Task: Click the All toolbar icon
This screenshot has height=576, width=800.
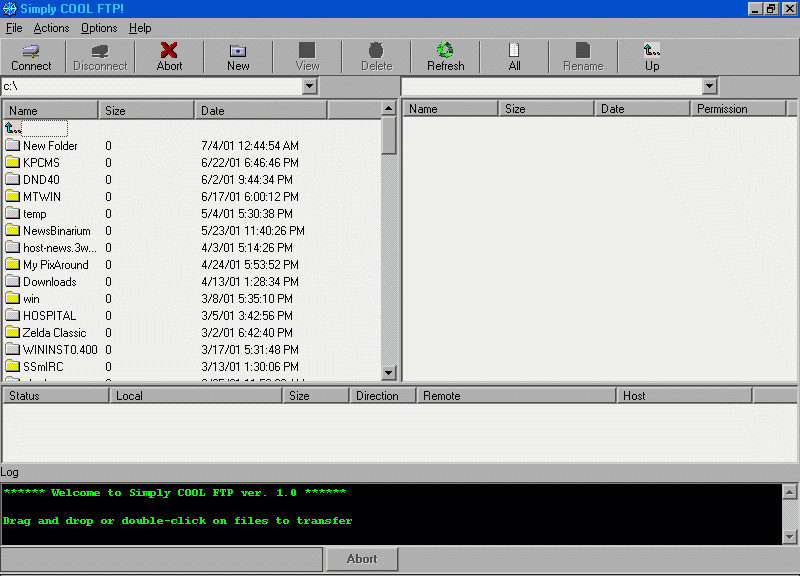Action: click(514, 50)
